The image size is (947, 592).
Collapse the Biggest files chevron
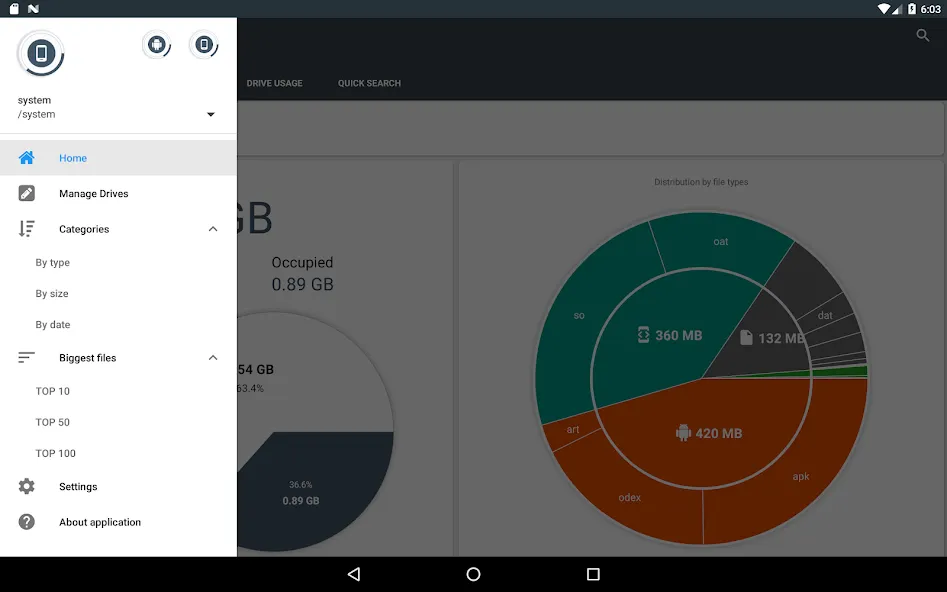point(213,358)
